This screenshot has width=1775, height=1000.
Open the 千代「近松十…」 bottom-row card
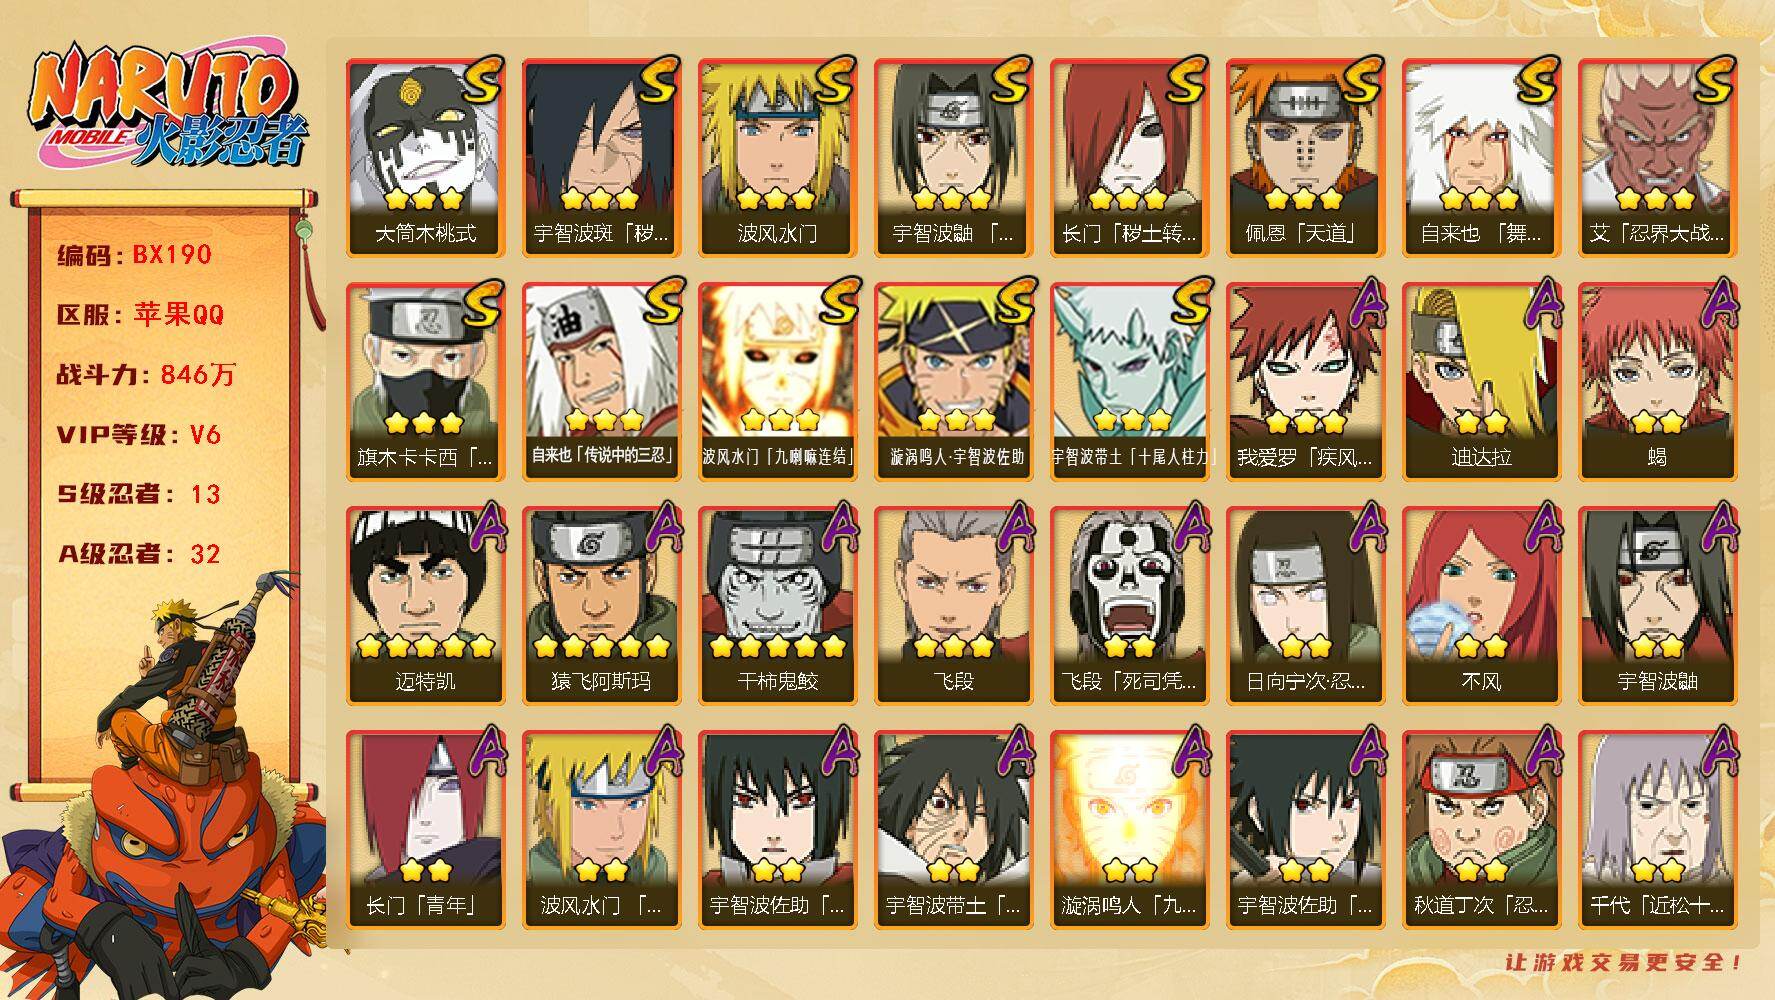(1657, 829)
